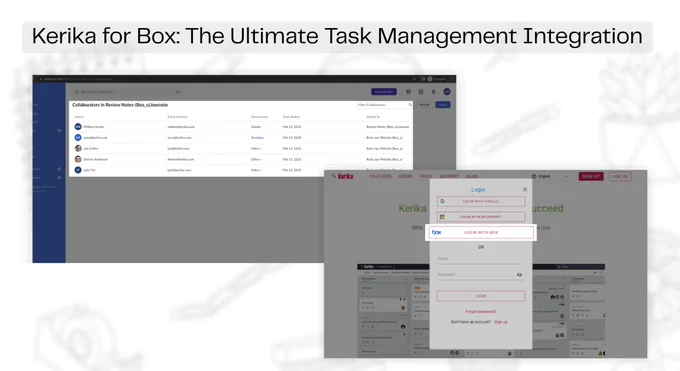Follow the Sign up link in Login dialog
Screen dimensions: 680x371
(x=501, y=322)
